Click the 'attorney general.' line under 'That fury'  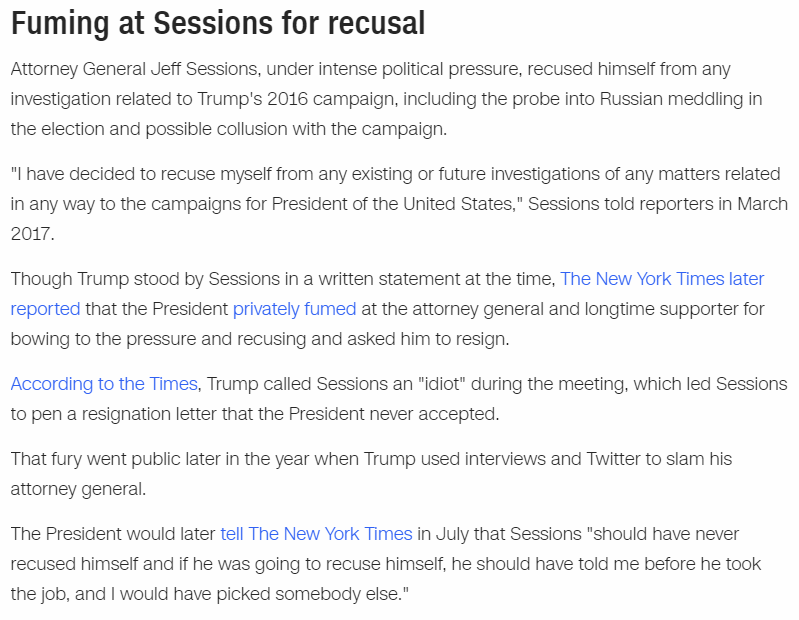[x=78, y=489]
